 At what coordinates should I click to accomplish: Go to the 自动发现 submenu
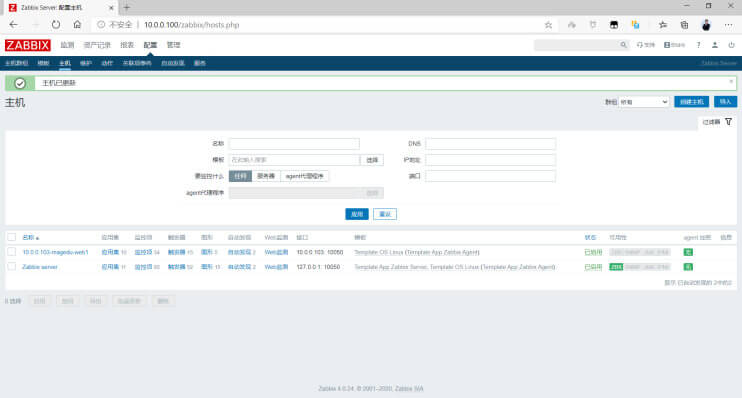click(173, 63)
